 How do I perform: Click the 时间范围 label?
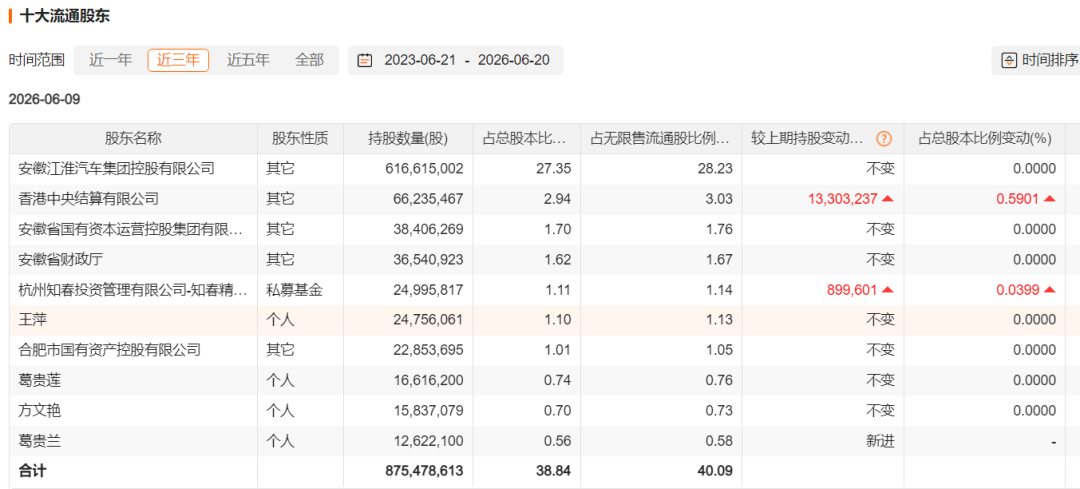click(x=37, y=60)
